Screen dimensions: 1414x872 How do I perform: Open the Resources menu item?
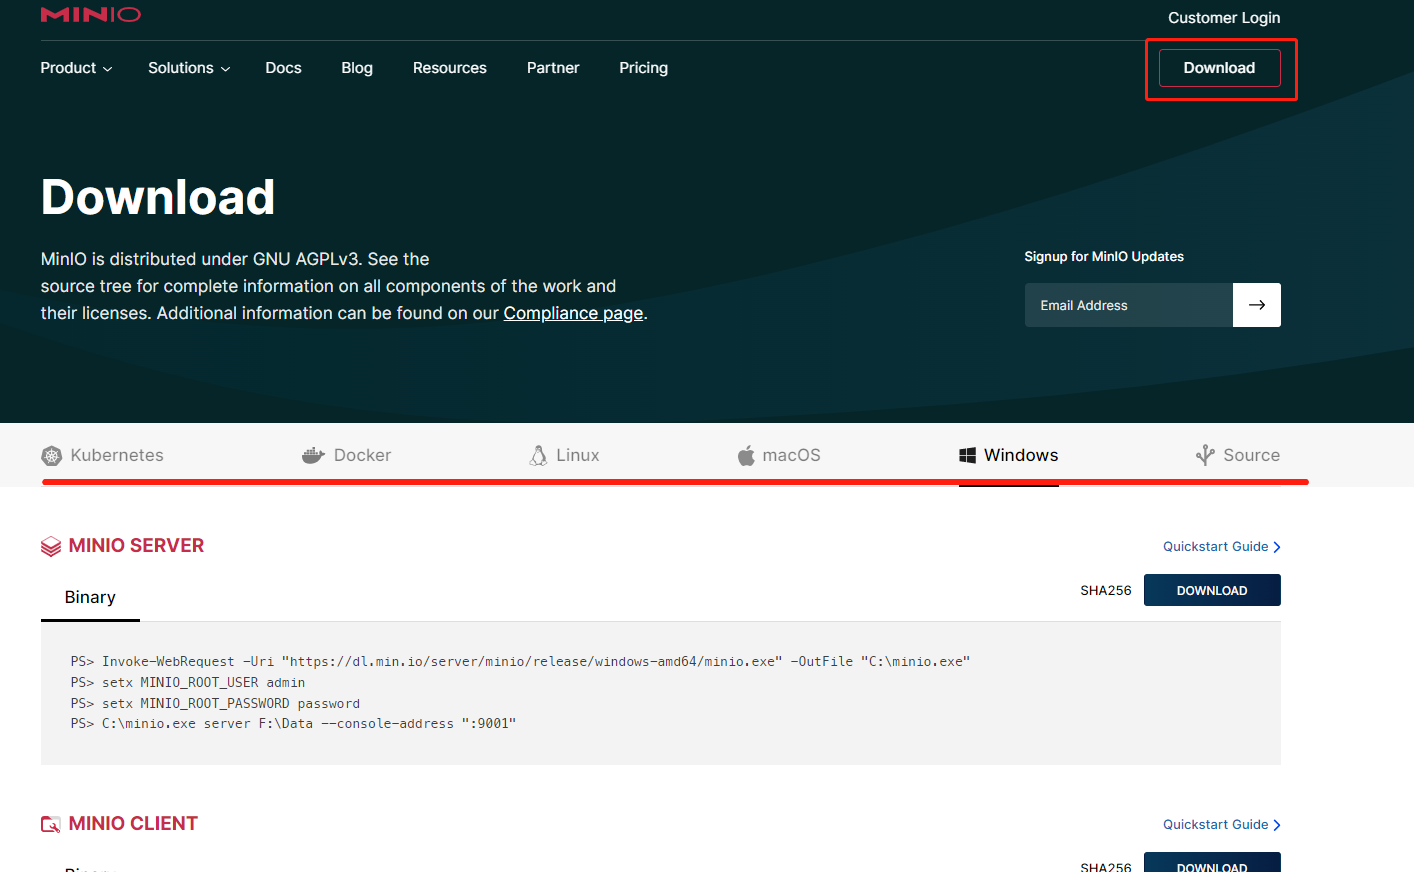click(450, 68)
